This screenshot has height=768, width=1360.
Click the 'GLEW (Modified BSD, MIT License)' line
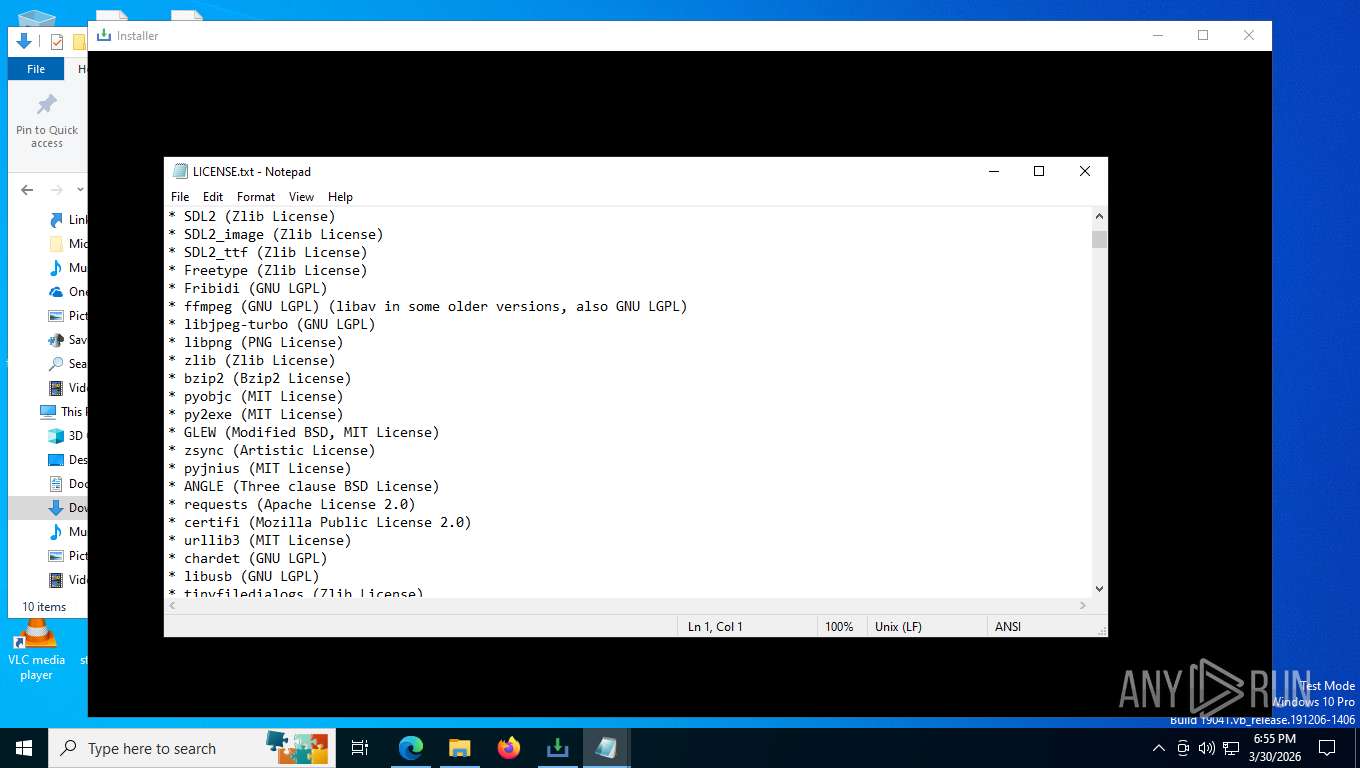point(304,432)
